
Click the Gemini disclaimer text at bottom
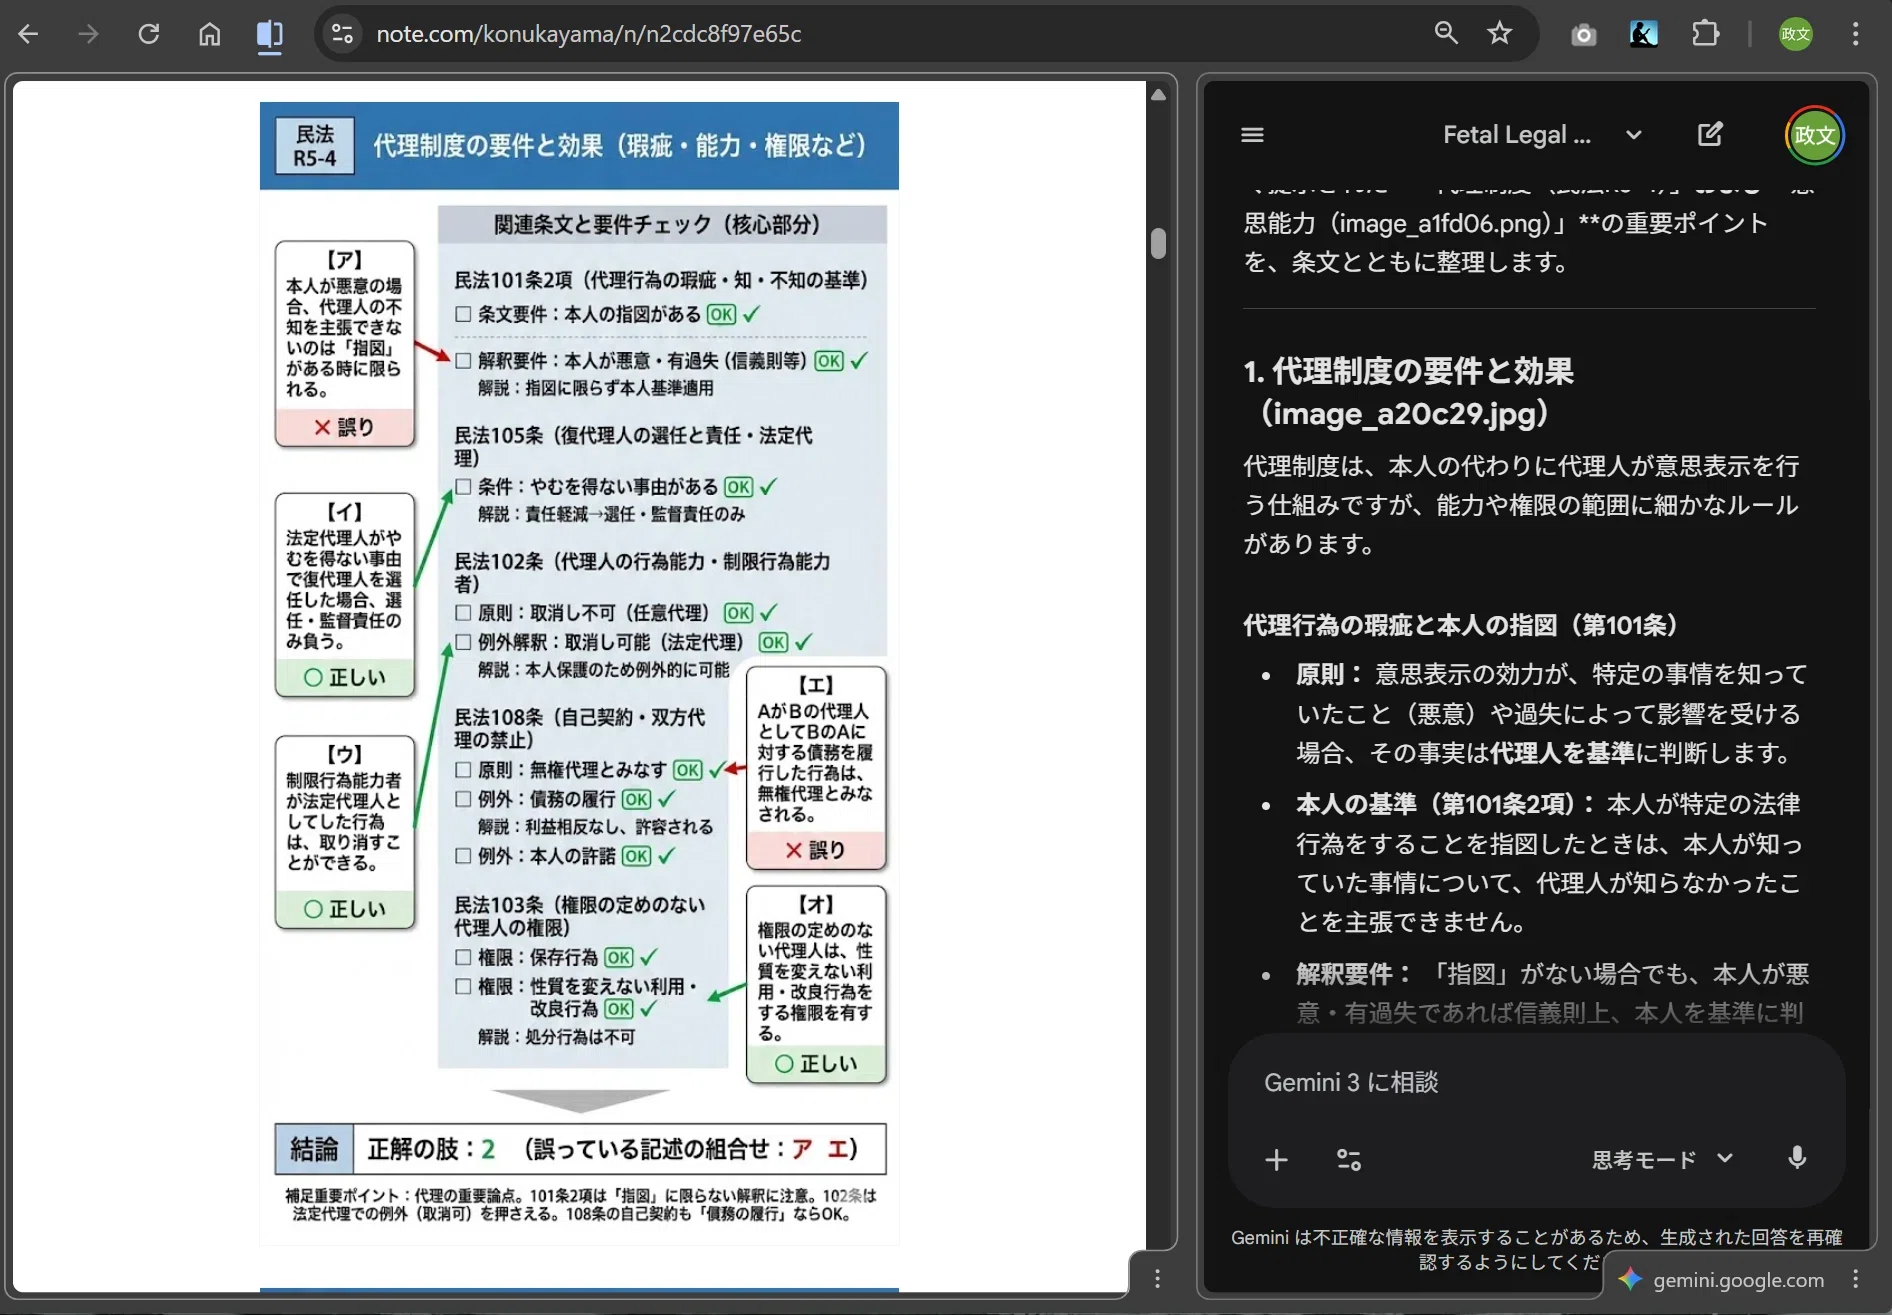(1536, 1249)
